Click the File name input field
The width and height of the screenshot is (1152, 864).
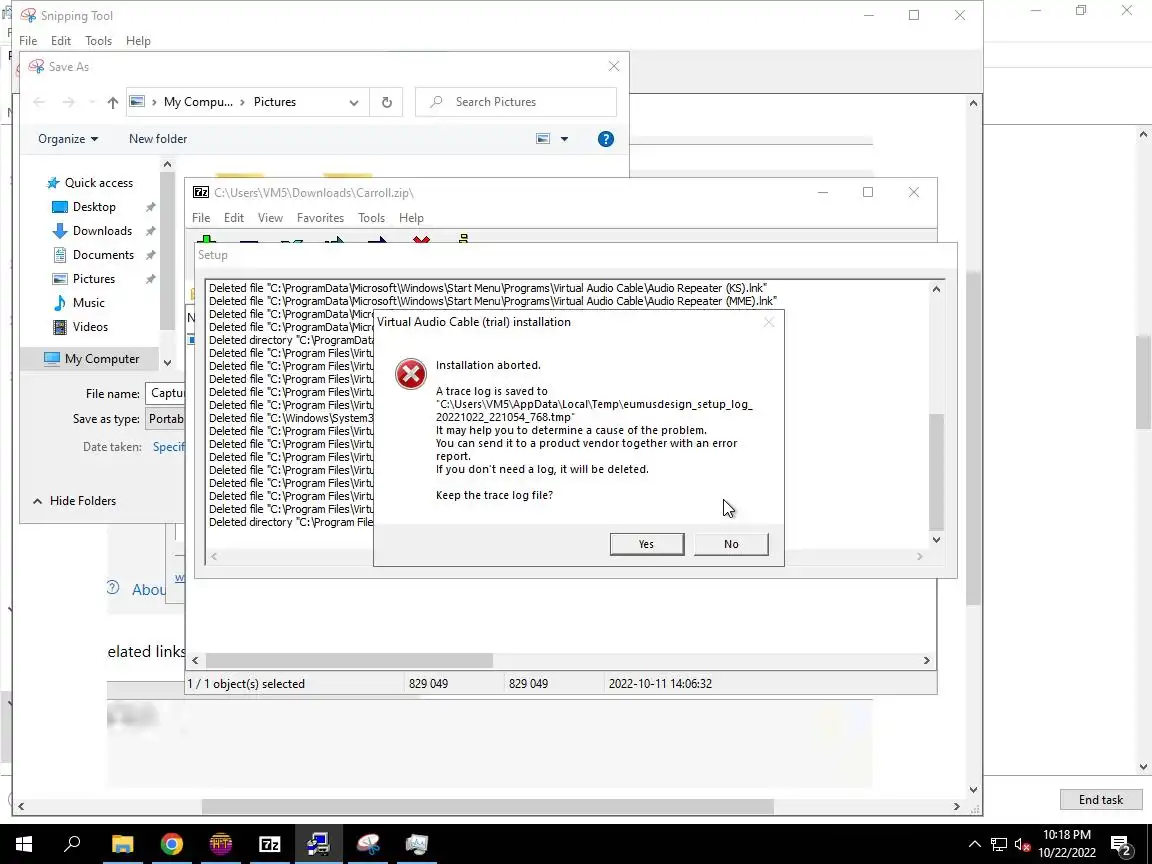(166, 393)
